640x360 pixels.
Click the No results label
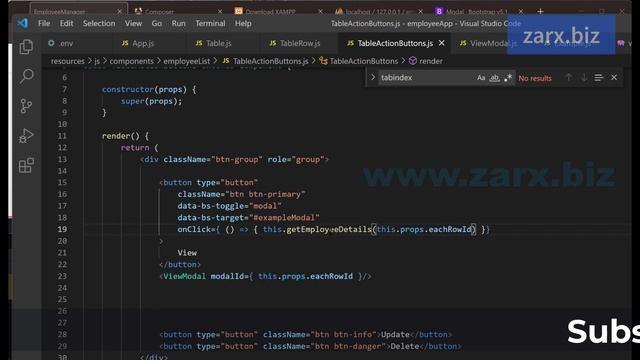coord(535,78)
